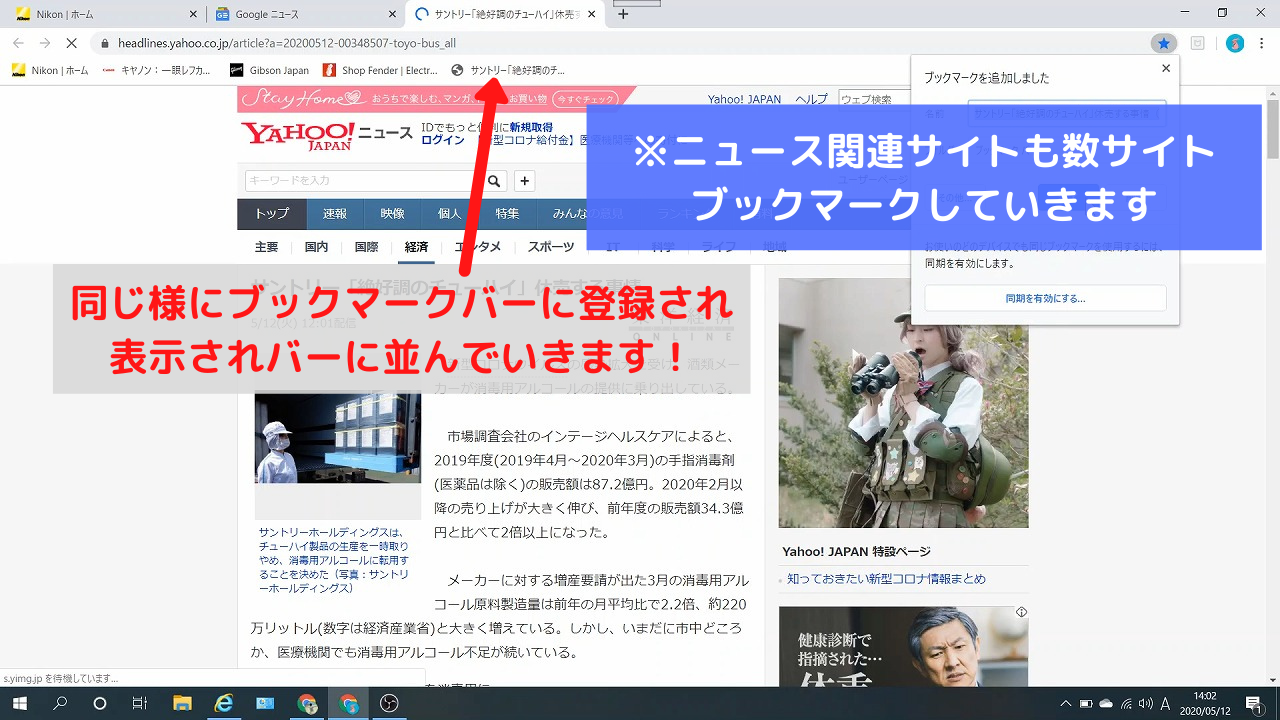Screen dimensions: 1280x720
Task: Open the キヤノン bookmark in bookmarks bar
Action: [x=157, y=70]
